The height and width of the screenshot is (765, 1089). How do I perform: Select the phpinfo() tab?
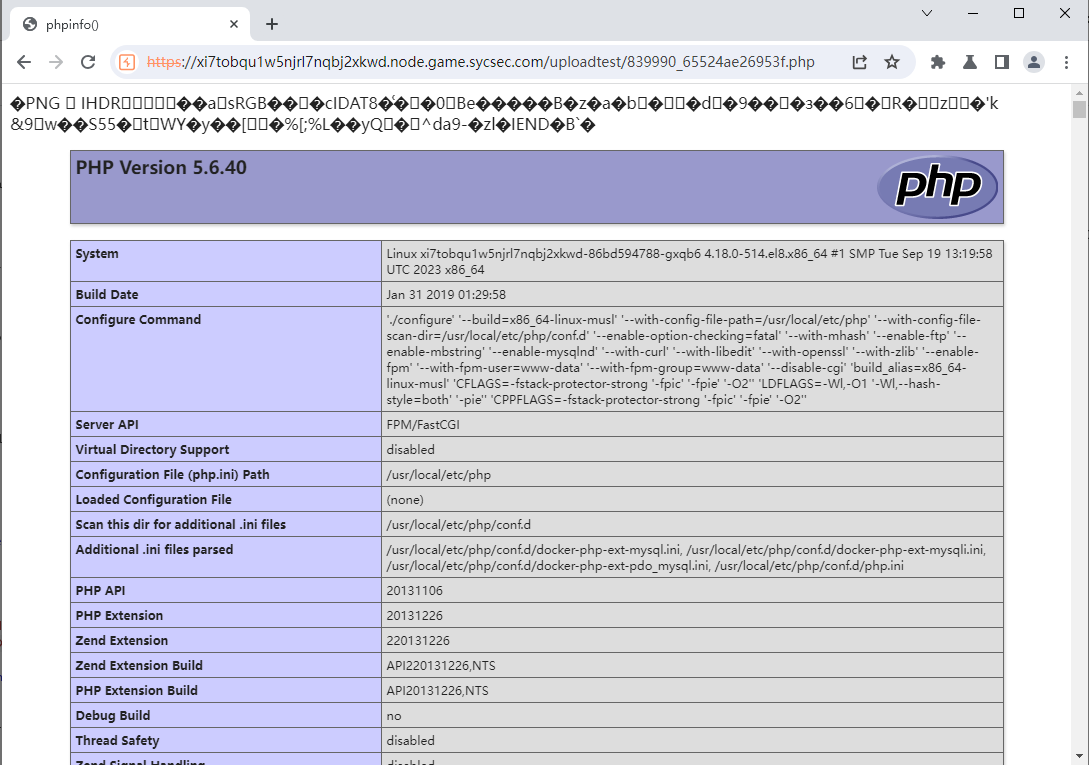(130, 24)
